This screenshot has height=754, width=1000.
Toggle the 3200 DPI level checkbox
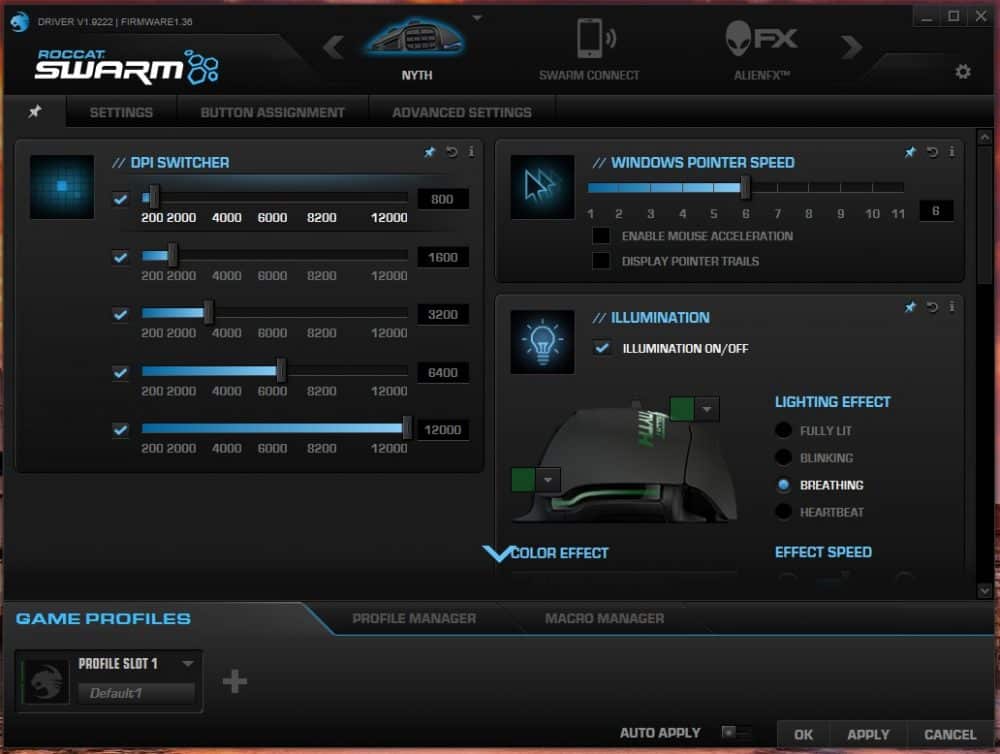point(120,314)
